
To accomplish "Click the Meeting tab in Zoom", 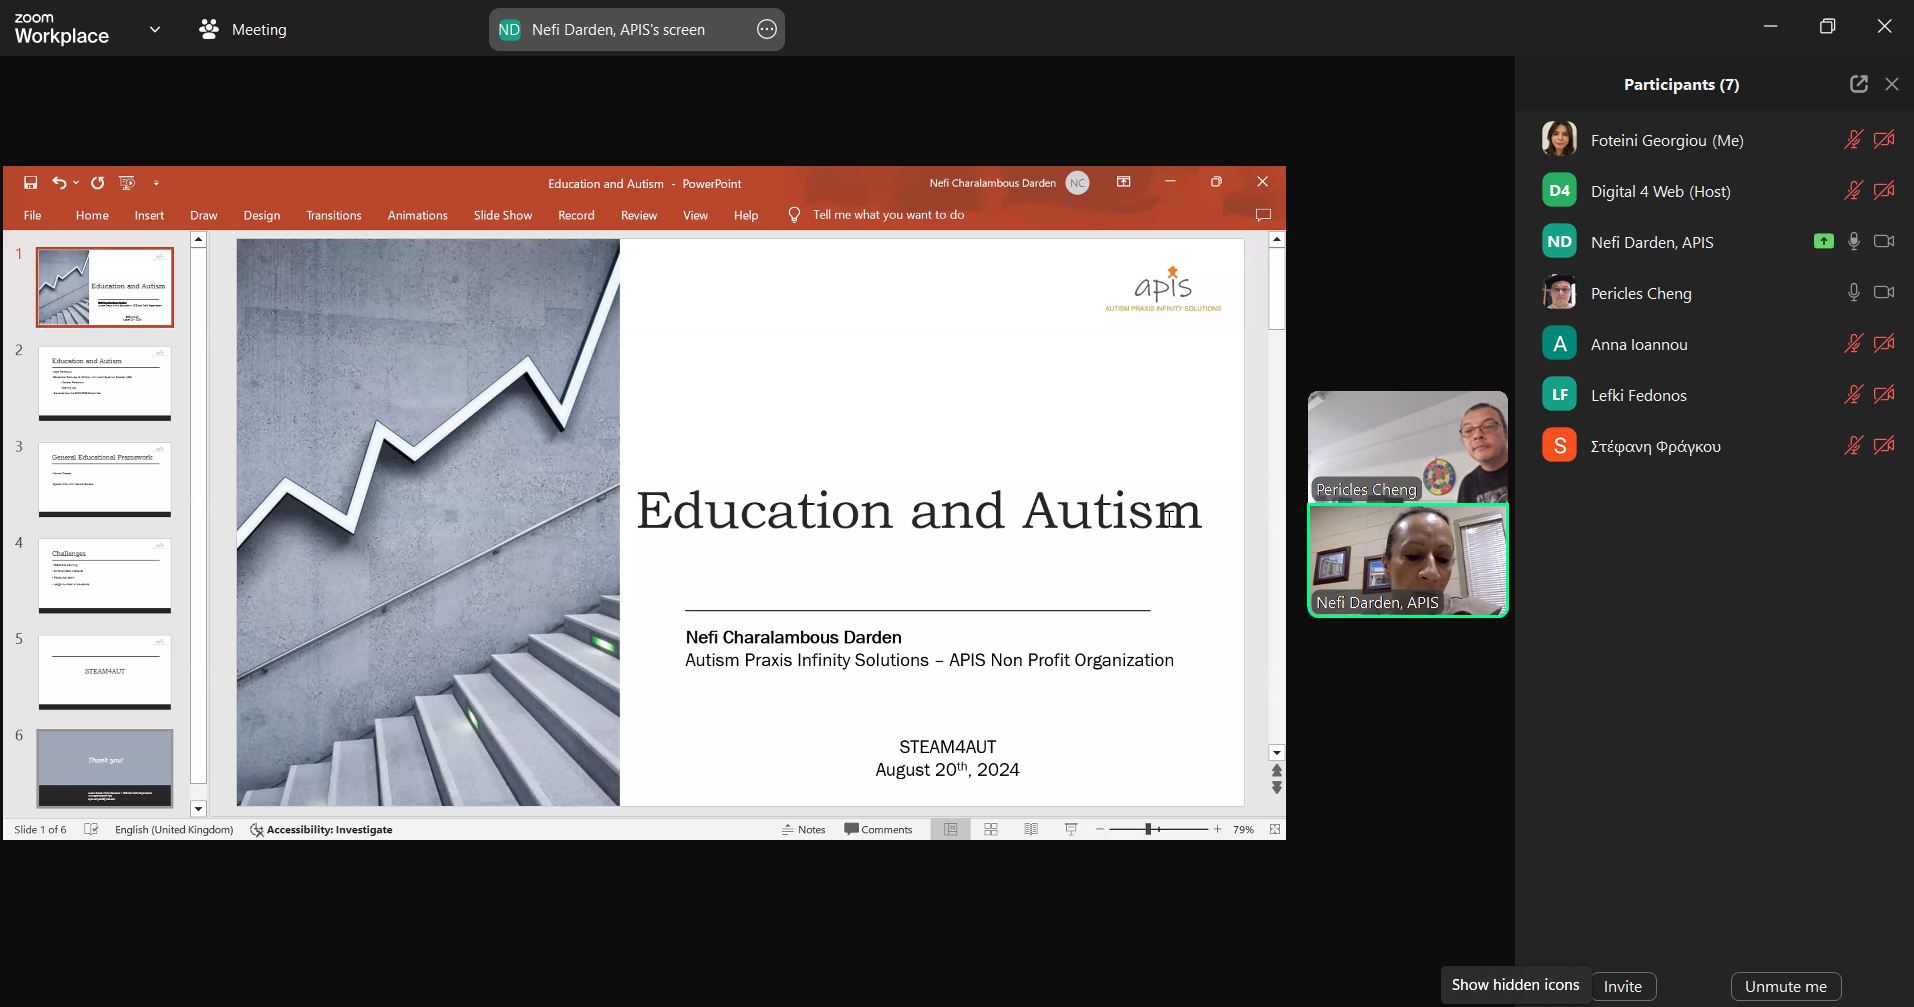I will point(243,30).
